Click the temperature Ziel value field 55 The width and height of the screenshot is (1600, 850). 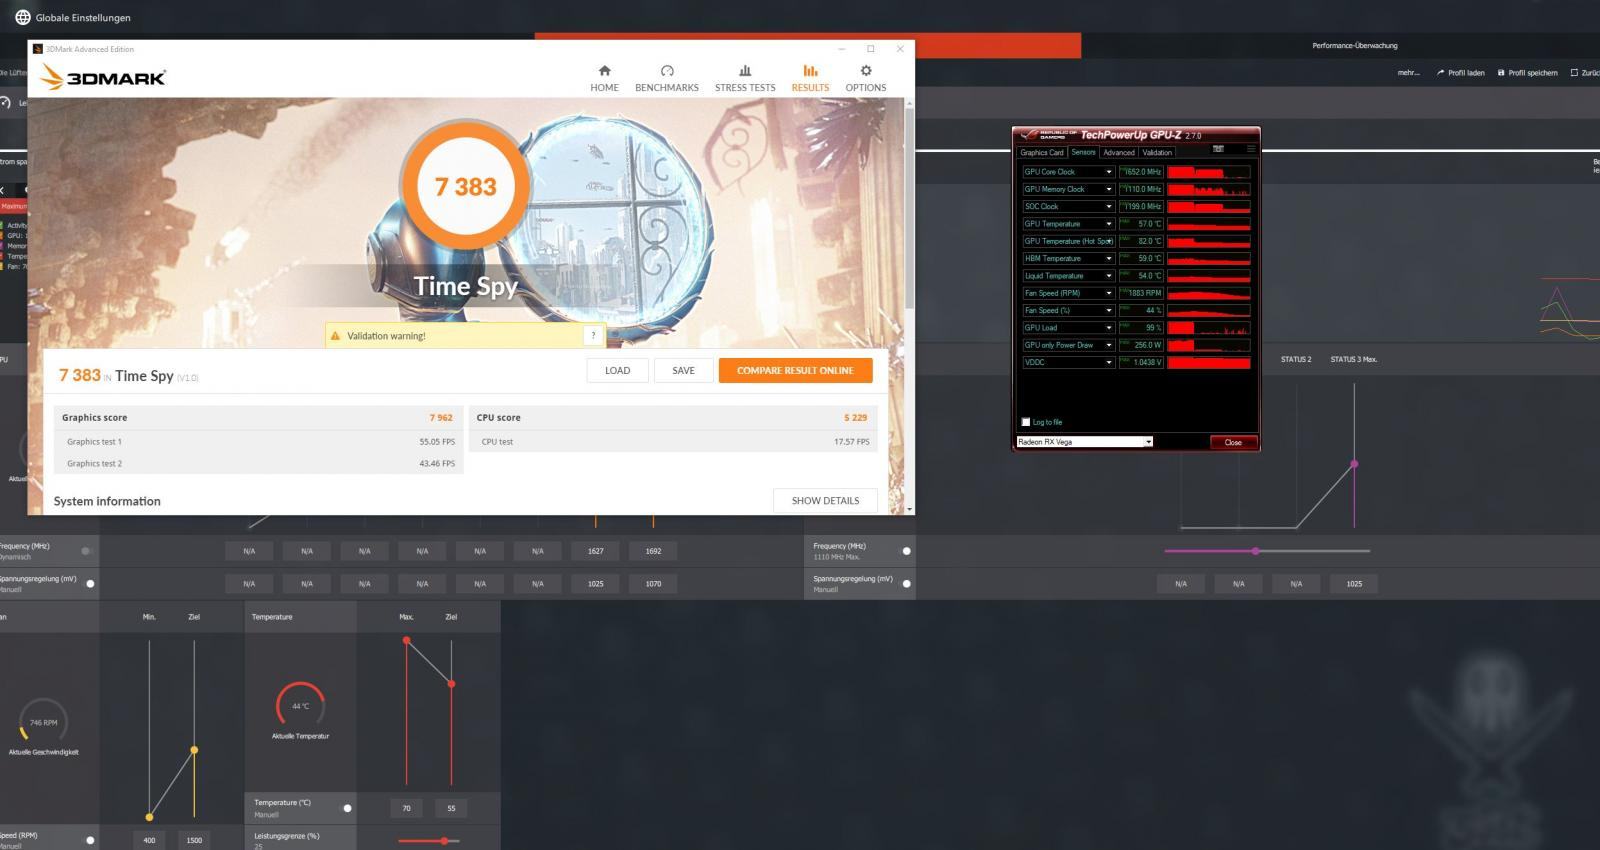point(451,808)
